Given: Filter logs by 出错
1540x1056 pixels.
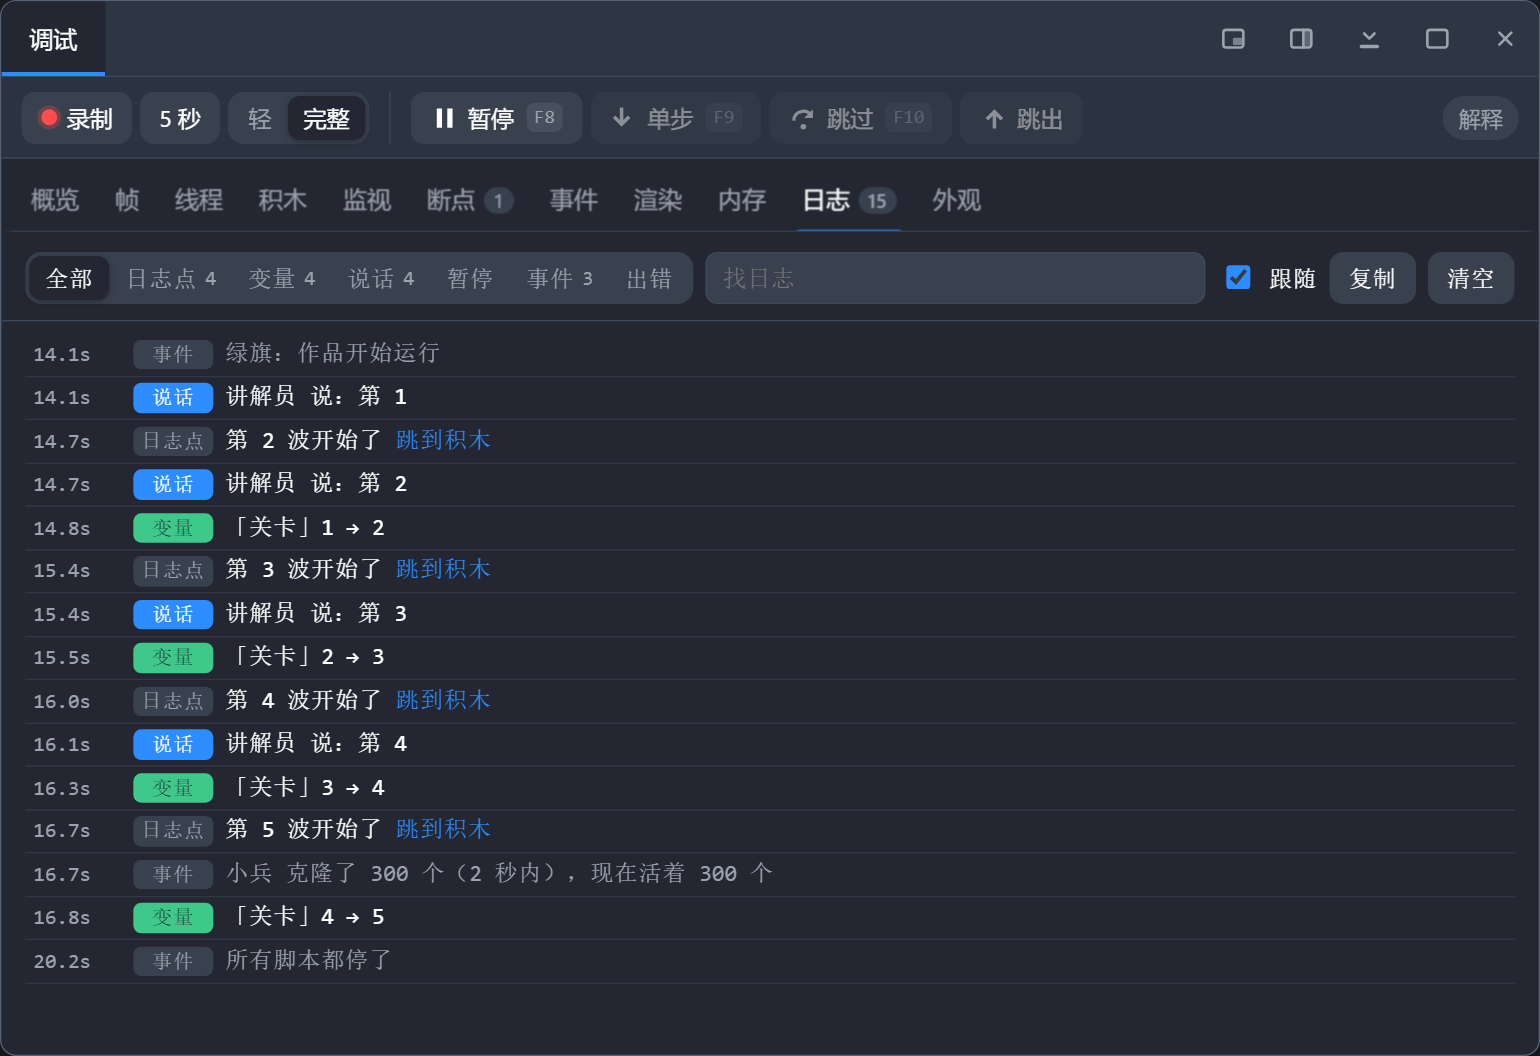Looking at the screenshot, I should (x=649, y=278).
